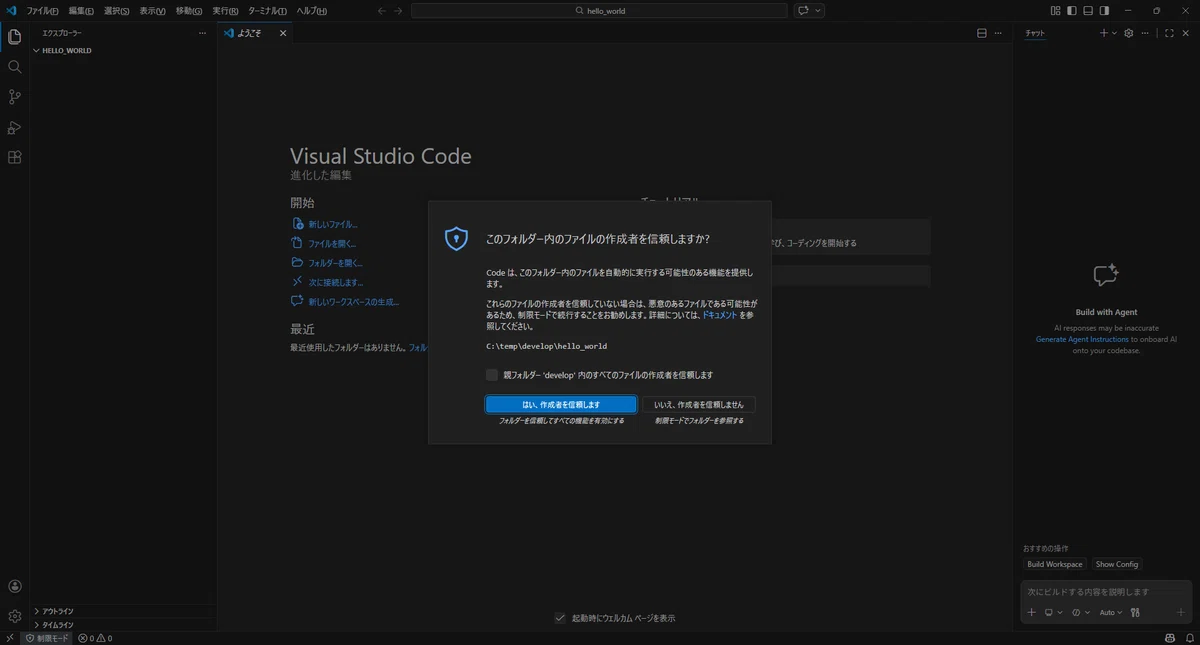The height and width of the screenshot is (645, 1200).
Task: Open the Copilot chat icon in title bar
Action: pos(803,11)
